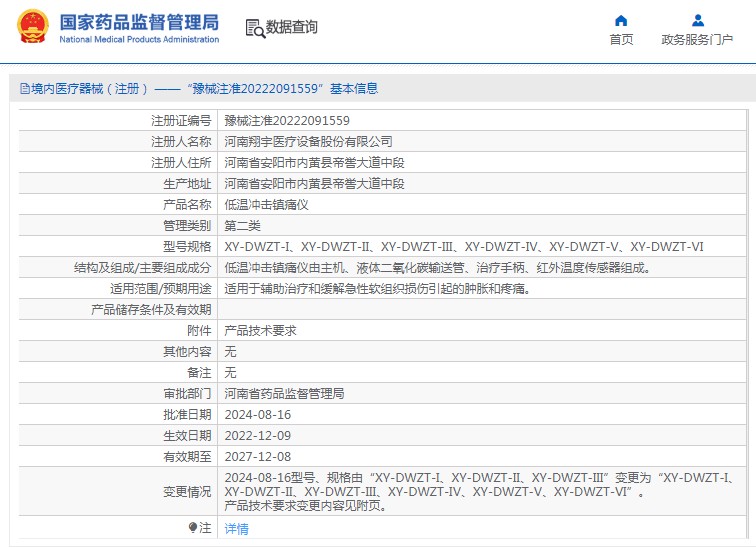Image resolution: width=756 pixels, height=547 pixels.
Task: Click 无 in the 备注 row
Action: (230, 373)
